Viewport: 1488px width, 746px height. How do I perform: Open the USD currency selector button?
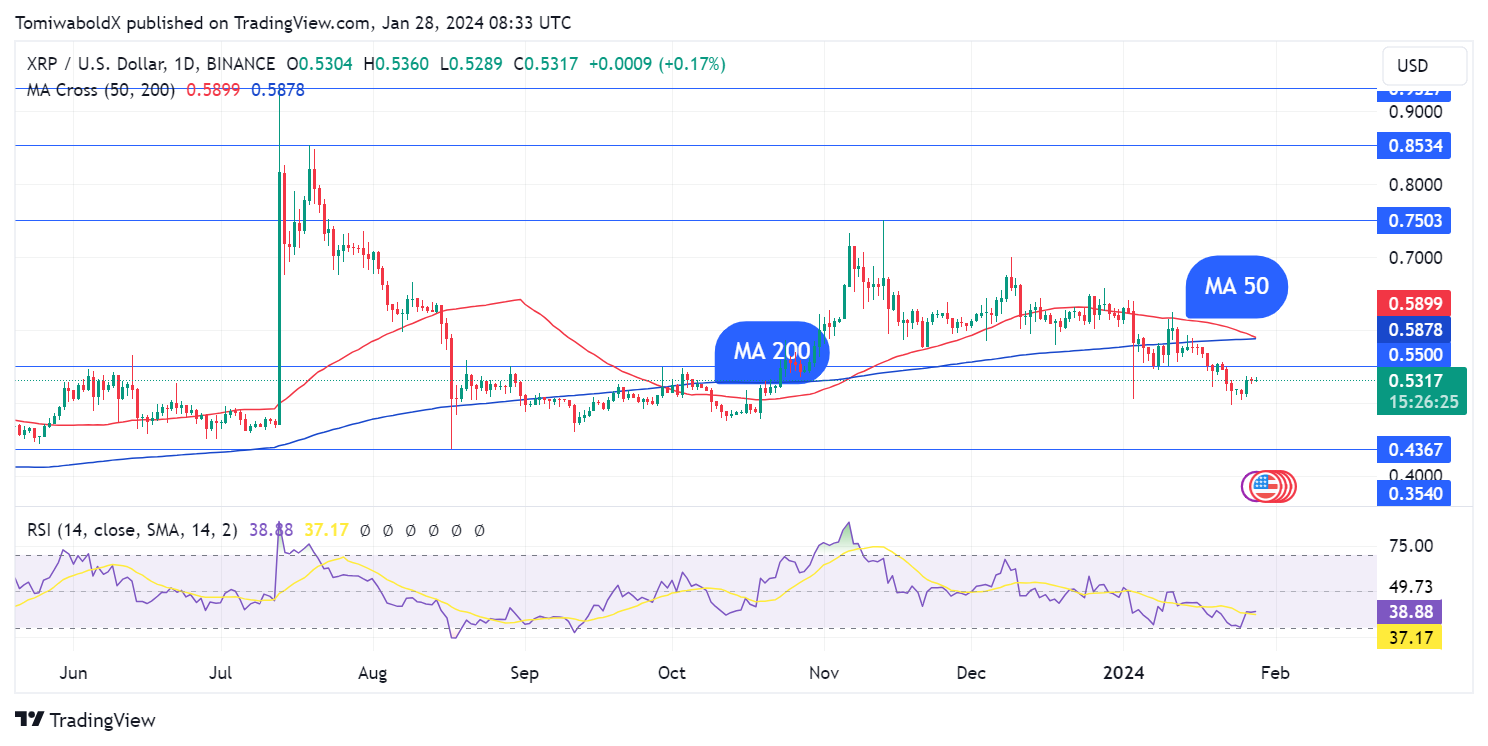point(1425,66)
